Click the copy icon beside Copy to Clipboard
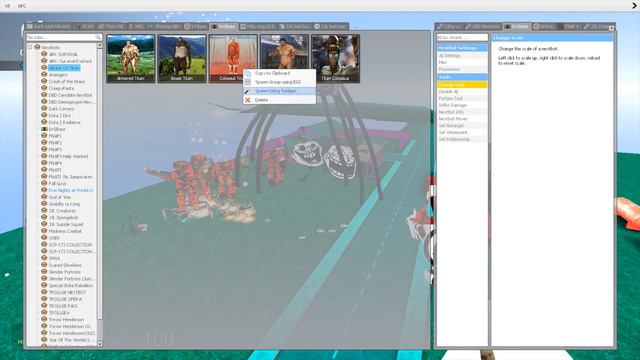The height and width of the screenshot is (360, 640). (x=248, y=73)
